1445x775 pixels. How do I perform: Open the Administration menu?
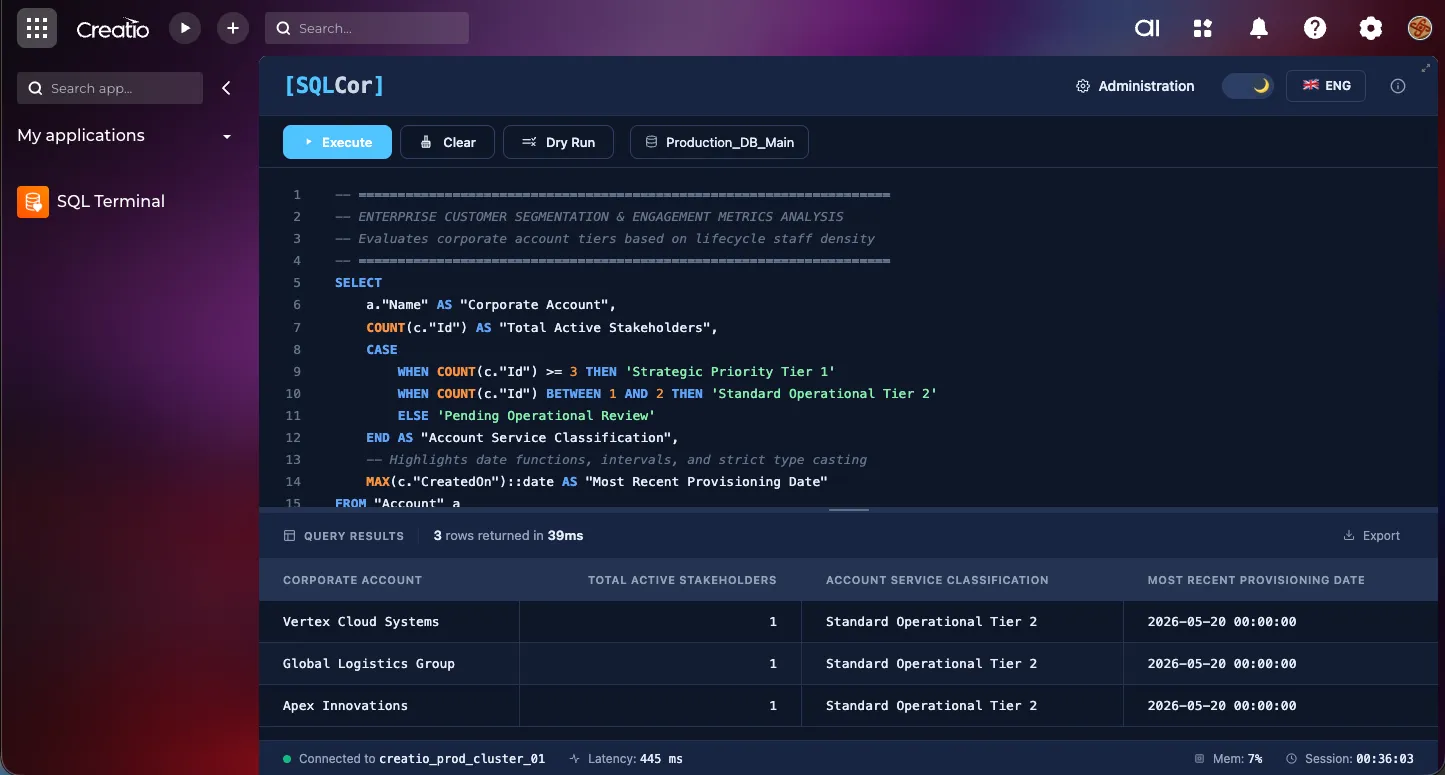(1135, 86)
